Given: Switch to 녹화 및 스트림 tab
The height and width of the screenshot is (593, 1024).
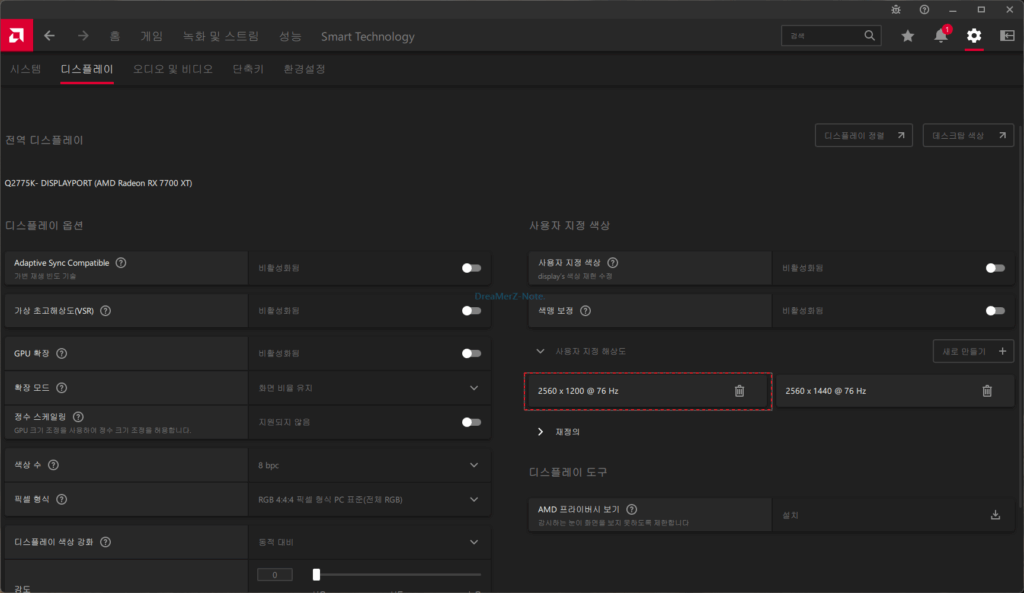Looking at the screenshot, I should click(221, 36).
